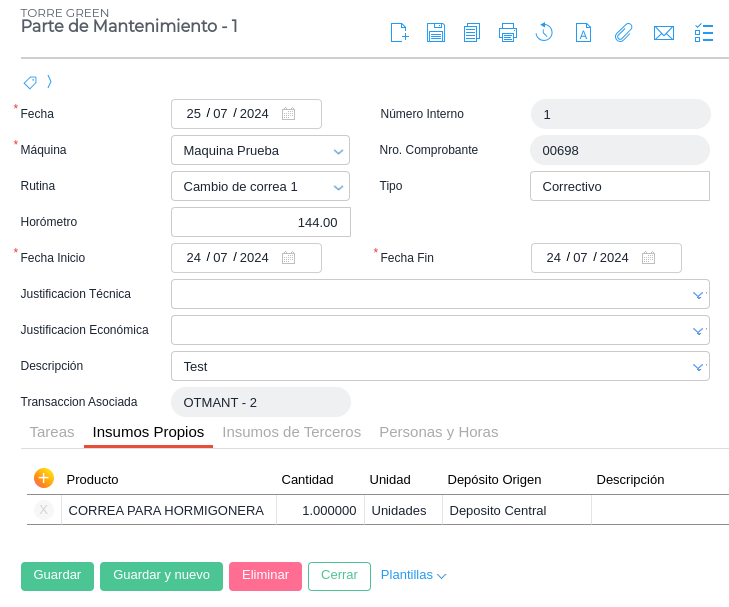Click the tag label icon

[x=30, y=82]
